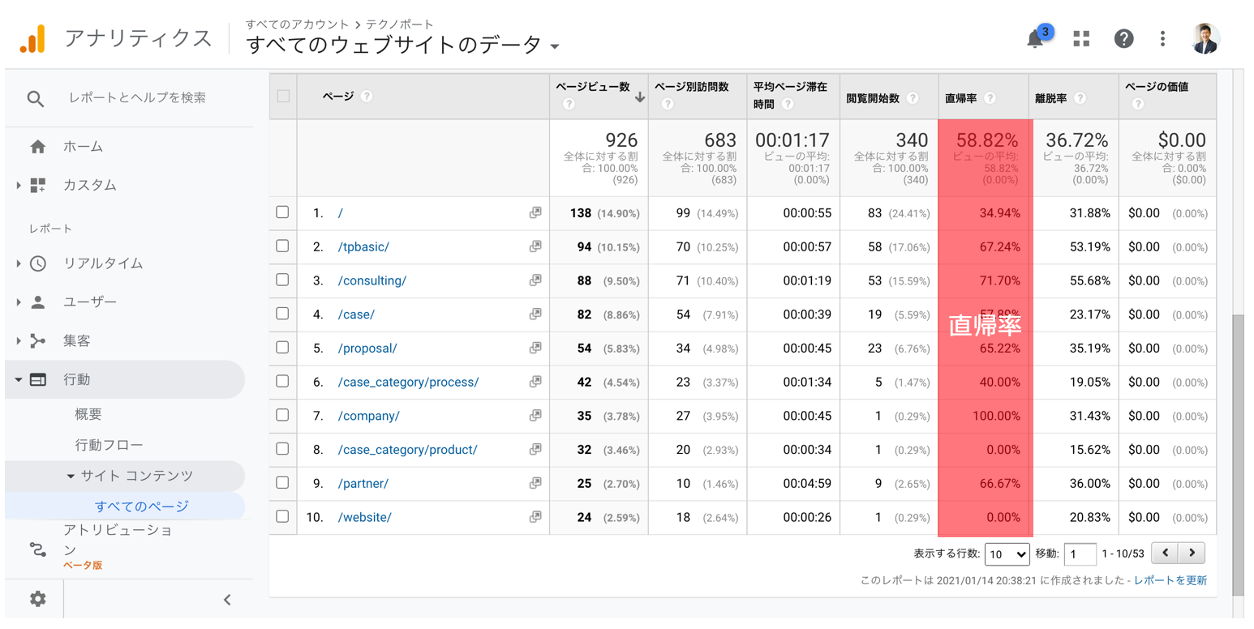Check the /proposal/ row checkbox
The height and width of the screenshot is (629, 1254).
tap(283, 348)
